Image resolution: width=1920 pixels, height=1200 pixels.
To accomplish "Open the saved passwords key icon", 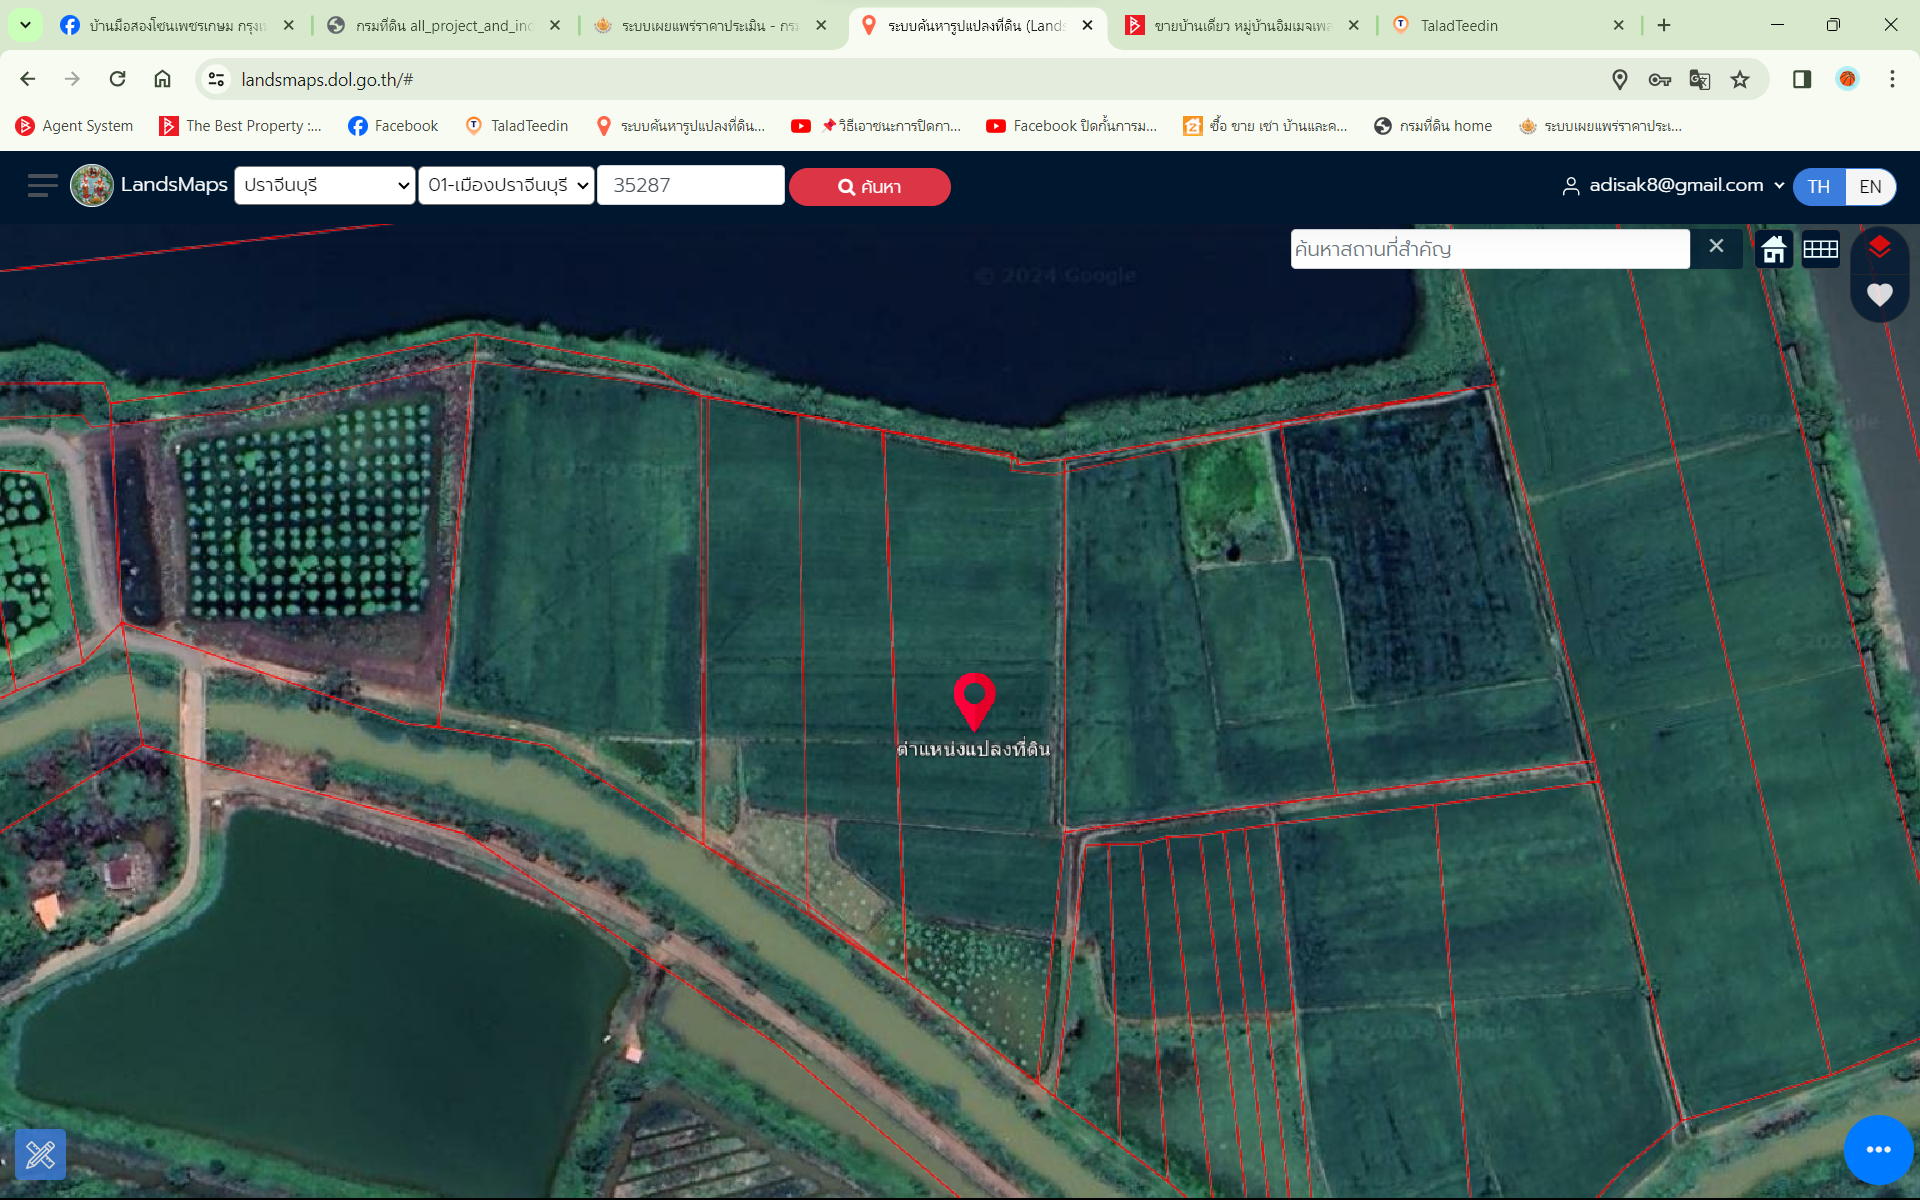I will [1660, 79].
